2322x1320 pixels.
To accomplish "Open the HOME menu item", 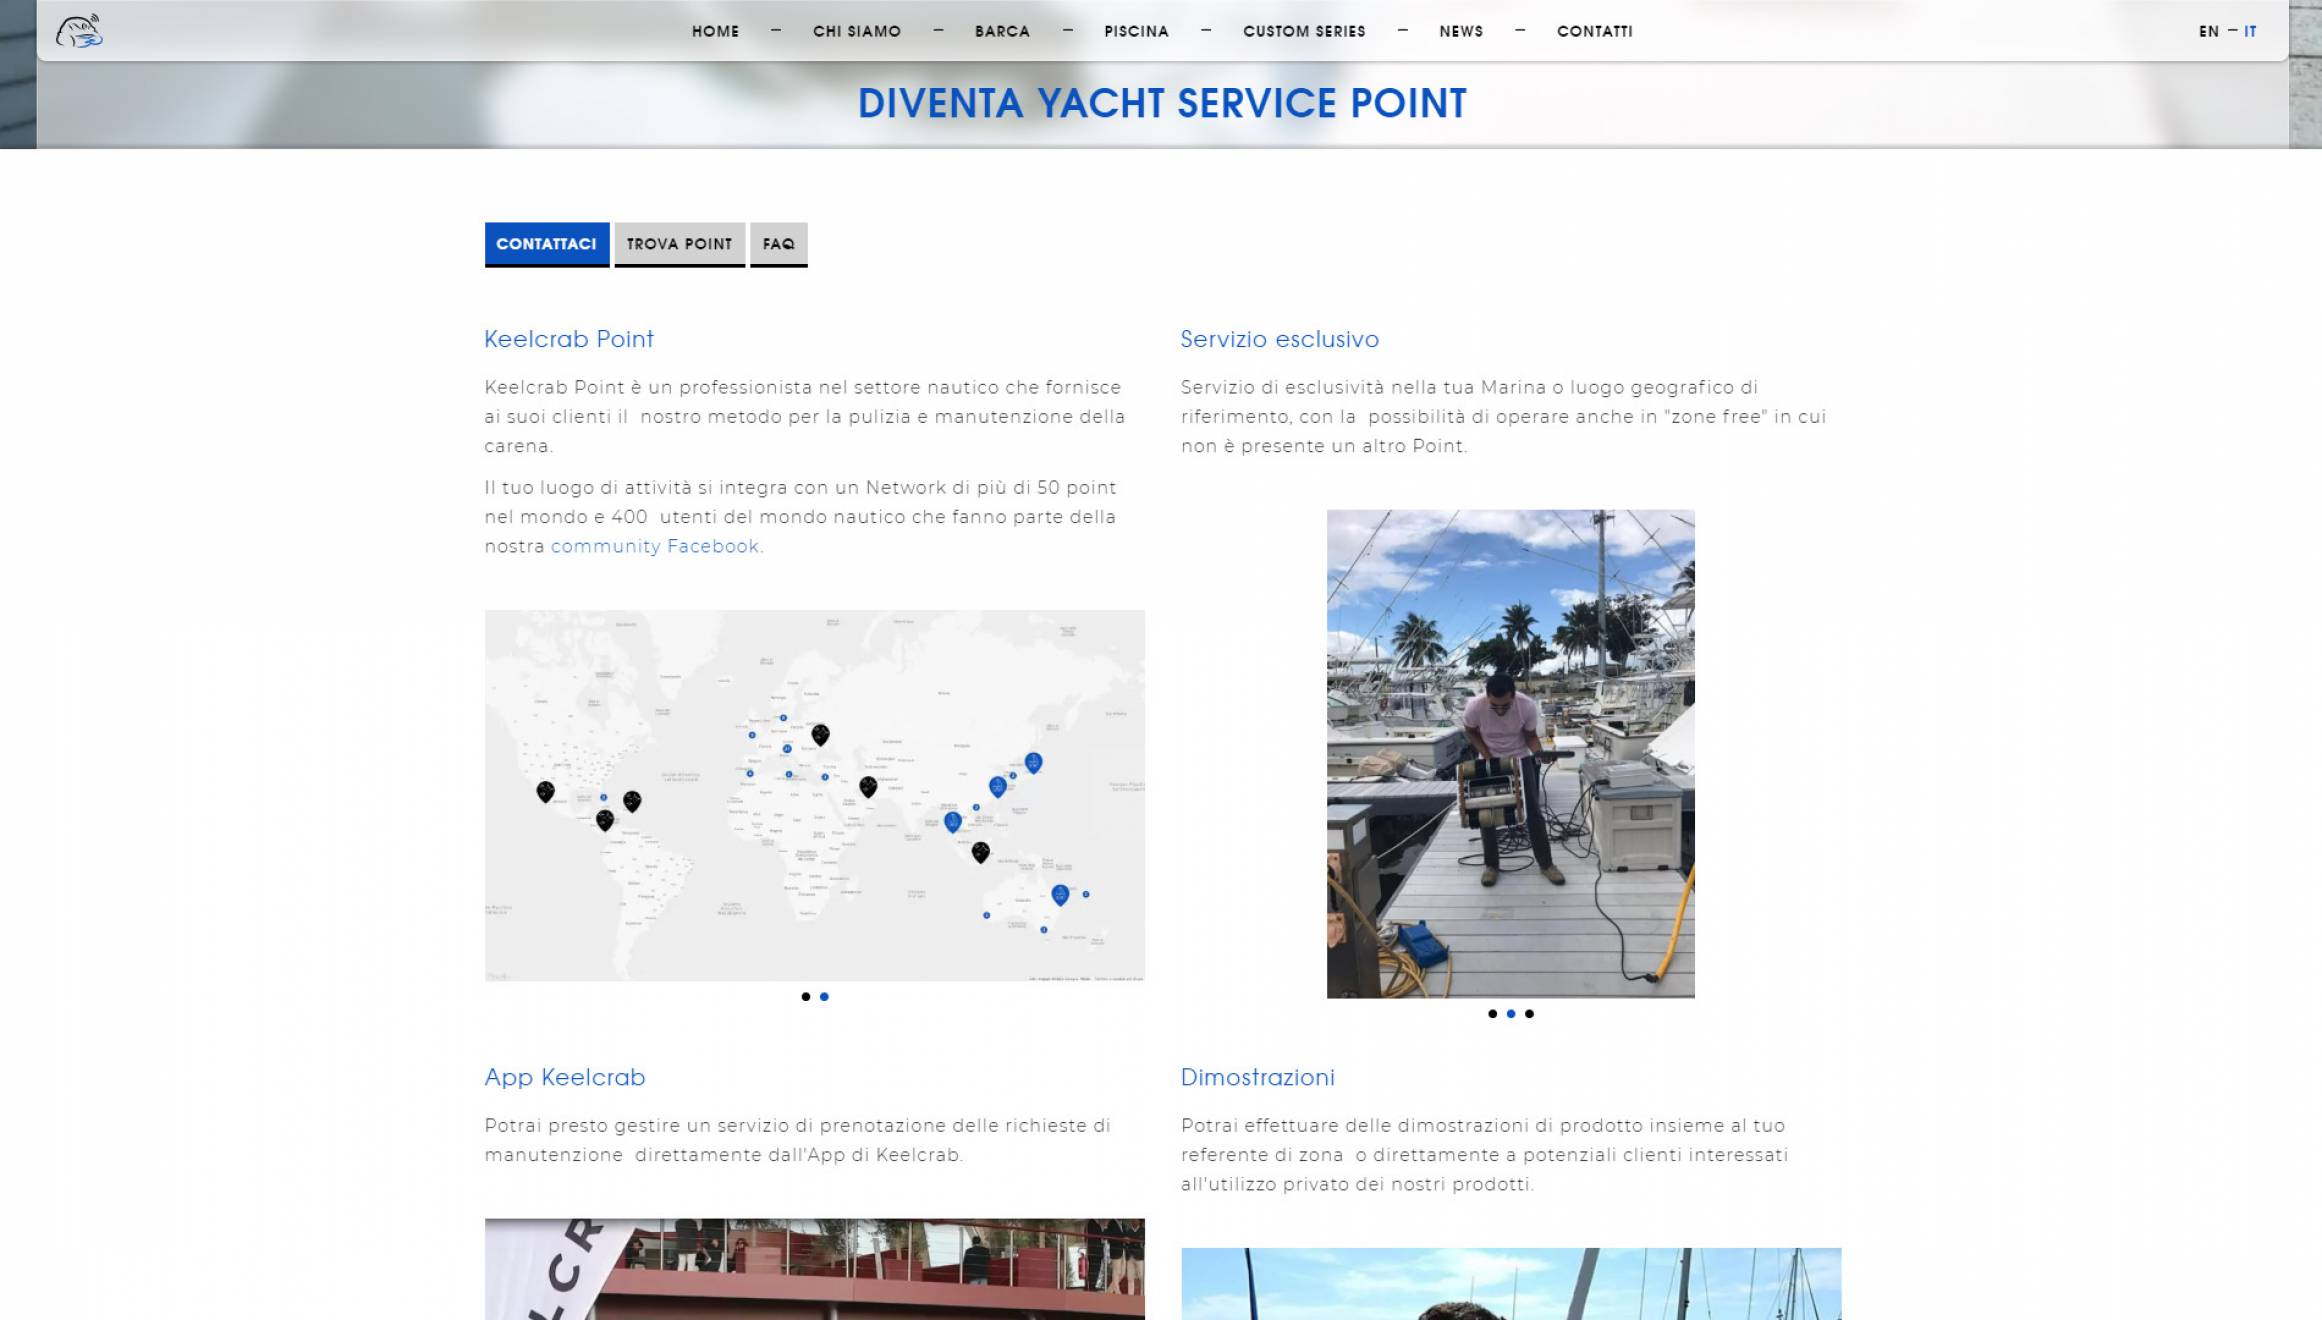I will pos(715,32).
